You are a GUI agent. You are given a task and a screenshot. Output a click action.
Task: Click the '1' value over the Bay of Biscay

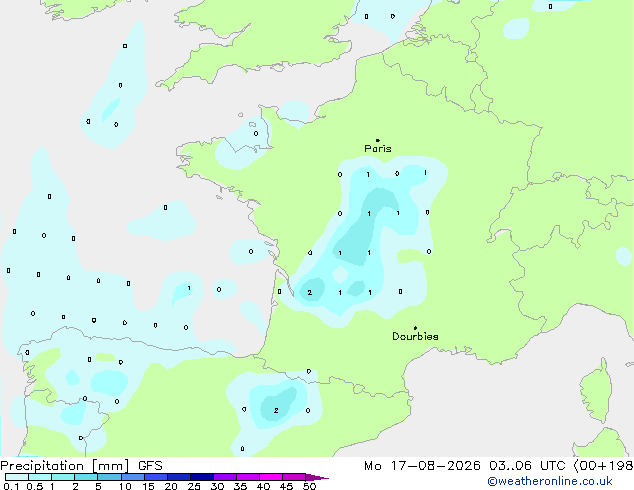(189, 288)
